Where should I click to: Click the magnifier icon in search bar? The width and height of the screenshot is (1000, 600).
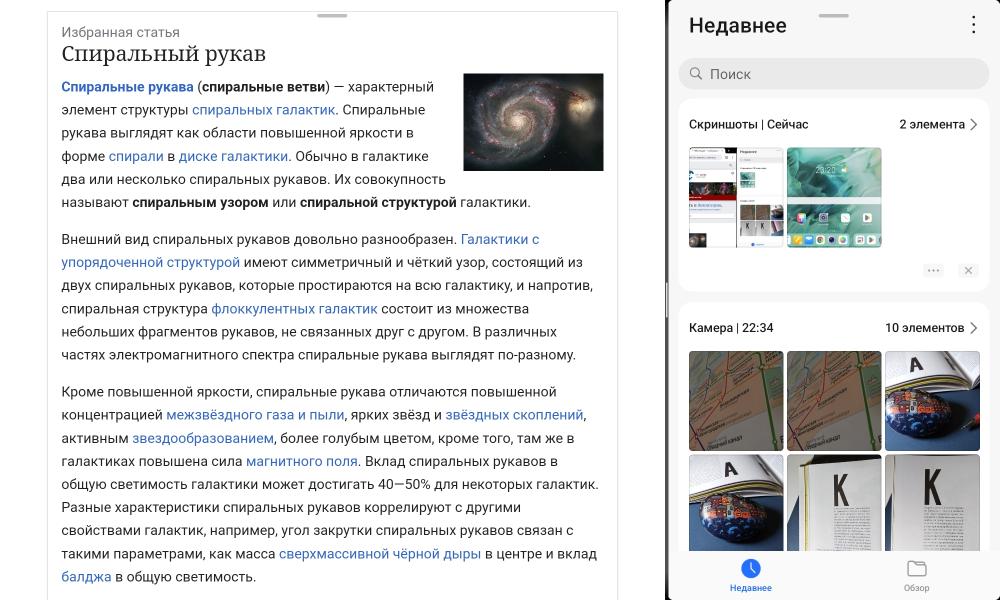[694, 74]
